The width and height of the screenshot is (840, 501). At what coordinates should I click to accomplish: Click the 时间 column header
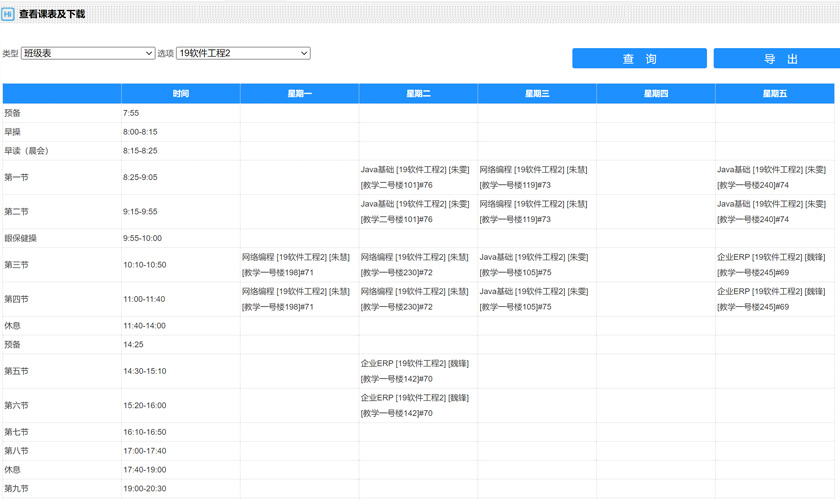[x=181, y=93]
